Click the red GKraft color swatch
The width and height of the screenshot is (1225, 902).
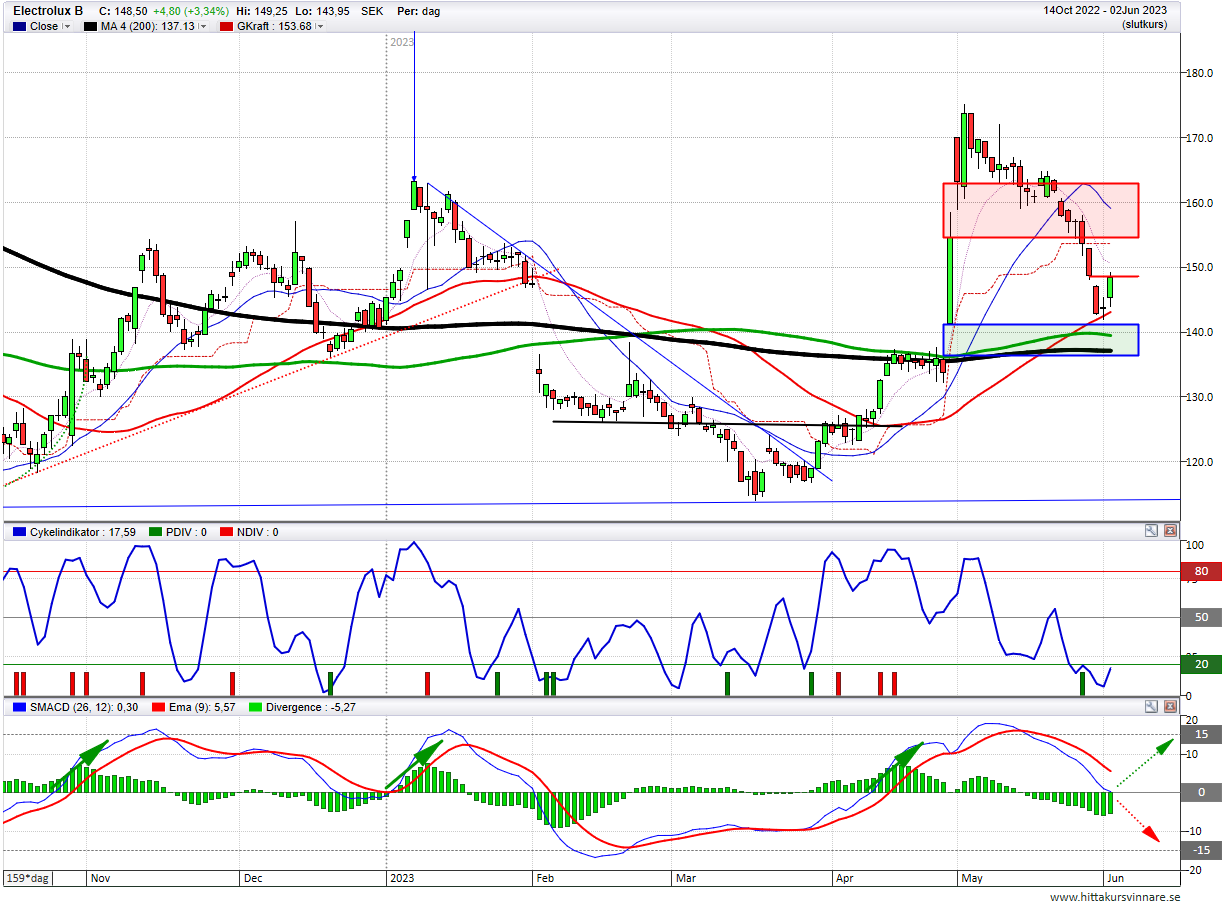coord(227,27)
